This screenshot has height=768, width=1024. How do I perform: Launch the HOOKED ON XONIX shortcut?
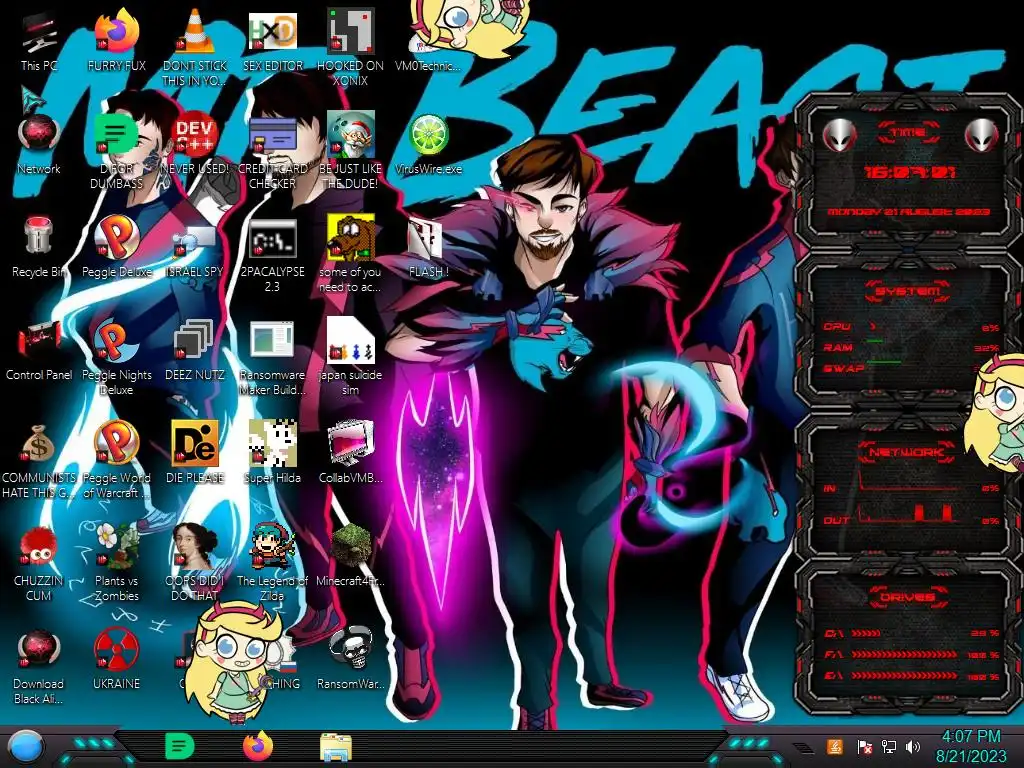click(350, 47)
